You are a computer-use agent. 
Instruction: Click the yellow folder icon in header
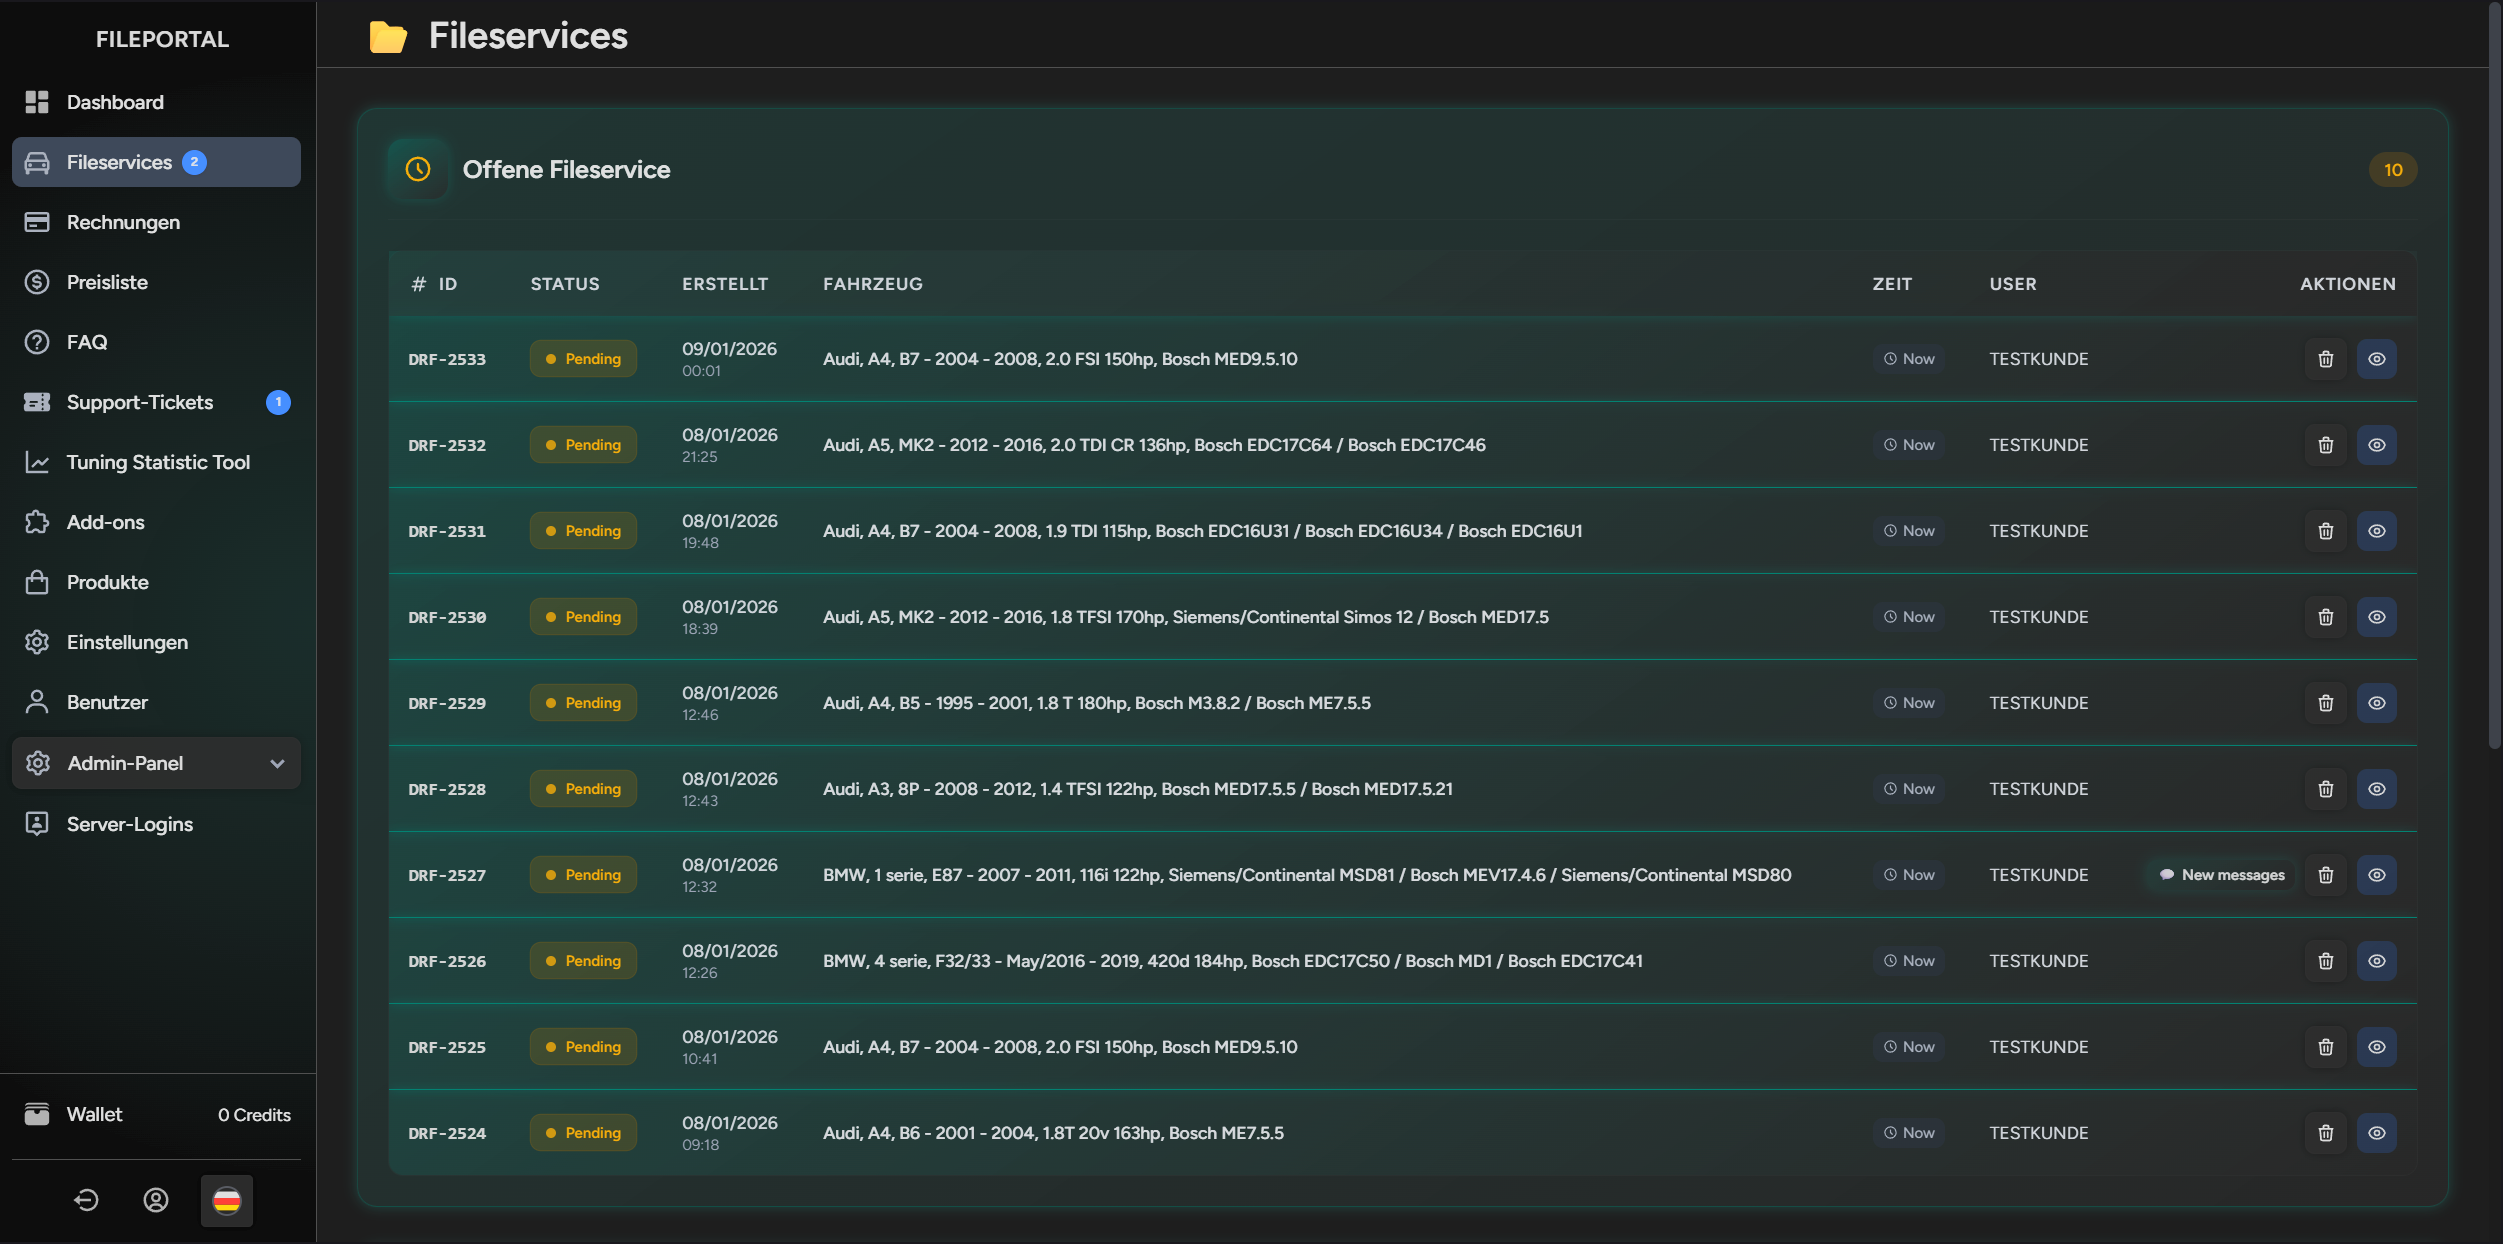388,37
